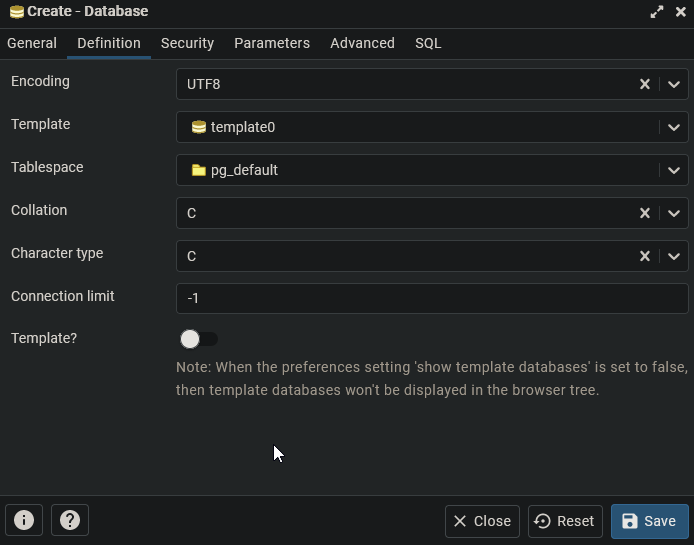Expand the Character type dropdown arrow
694x545 pixels.
coord(674,256)
